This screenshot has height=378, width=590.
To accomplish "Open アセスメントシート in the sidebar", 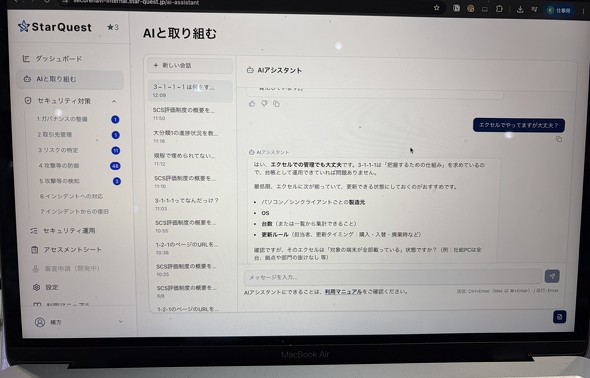I will tap(73, 249).
